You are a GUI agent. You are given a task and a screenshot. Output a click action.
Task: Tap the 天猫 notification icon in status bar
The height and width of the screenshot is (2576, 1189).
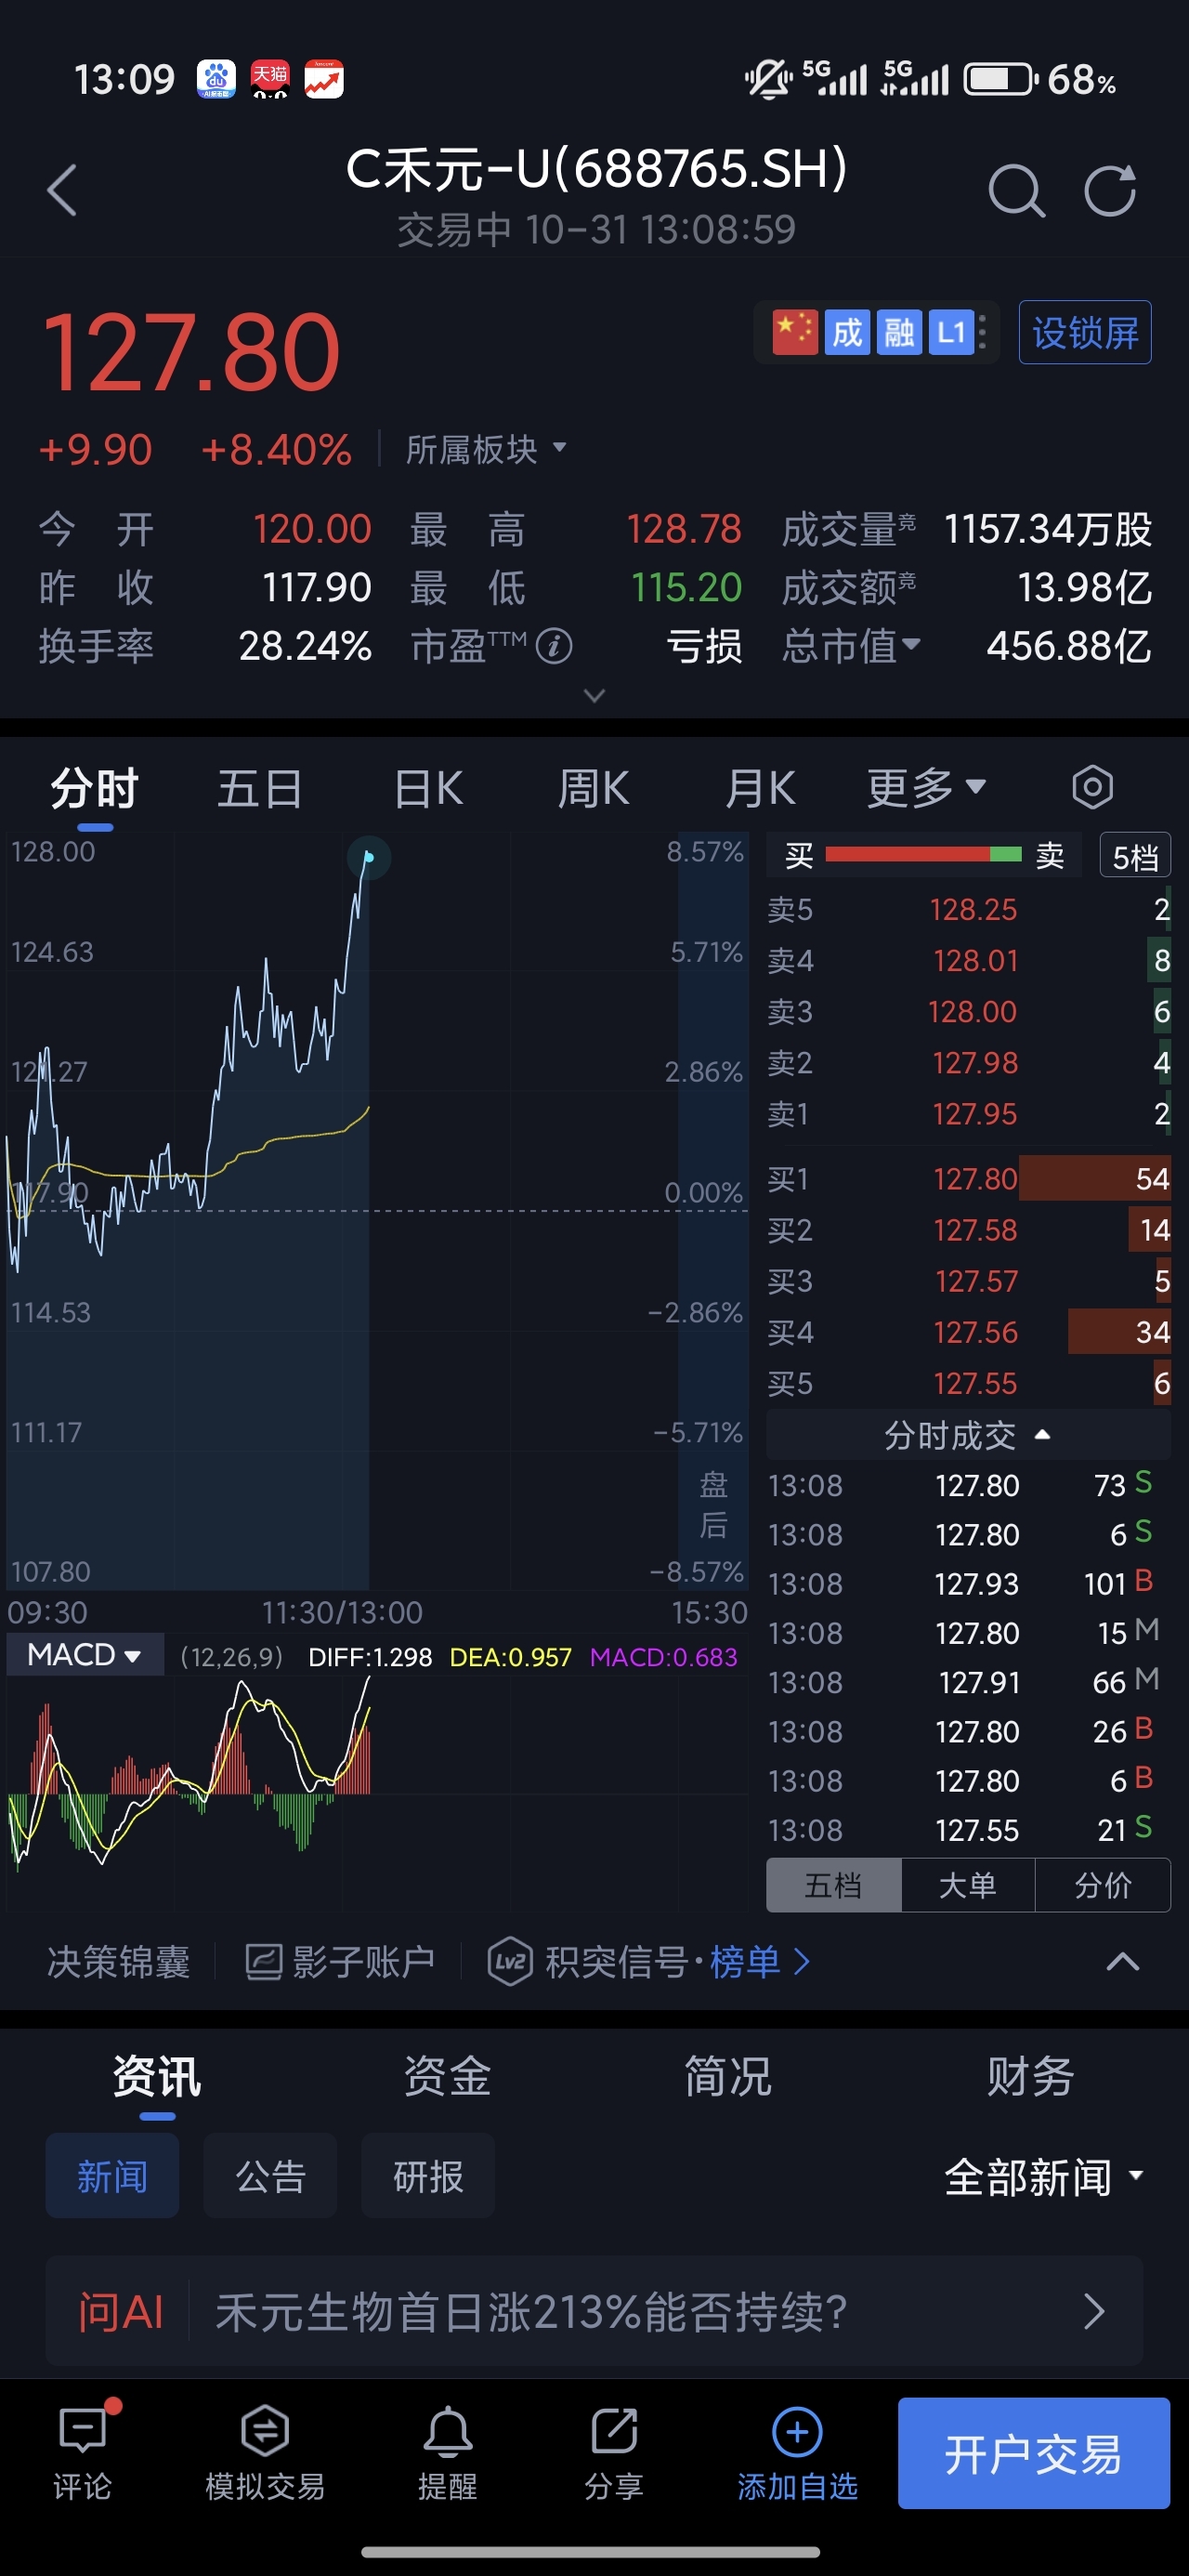[x=270, y=79]
